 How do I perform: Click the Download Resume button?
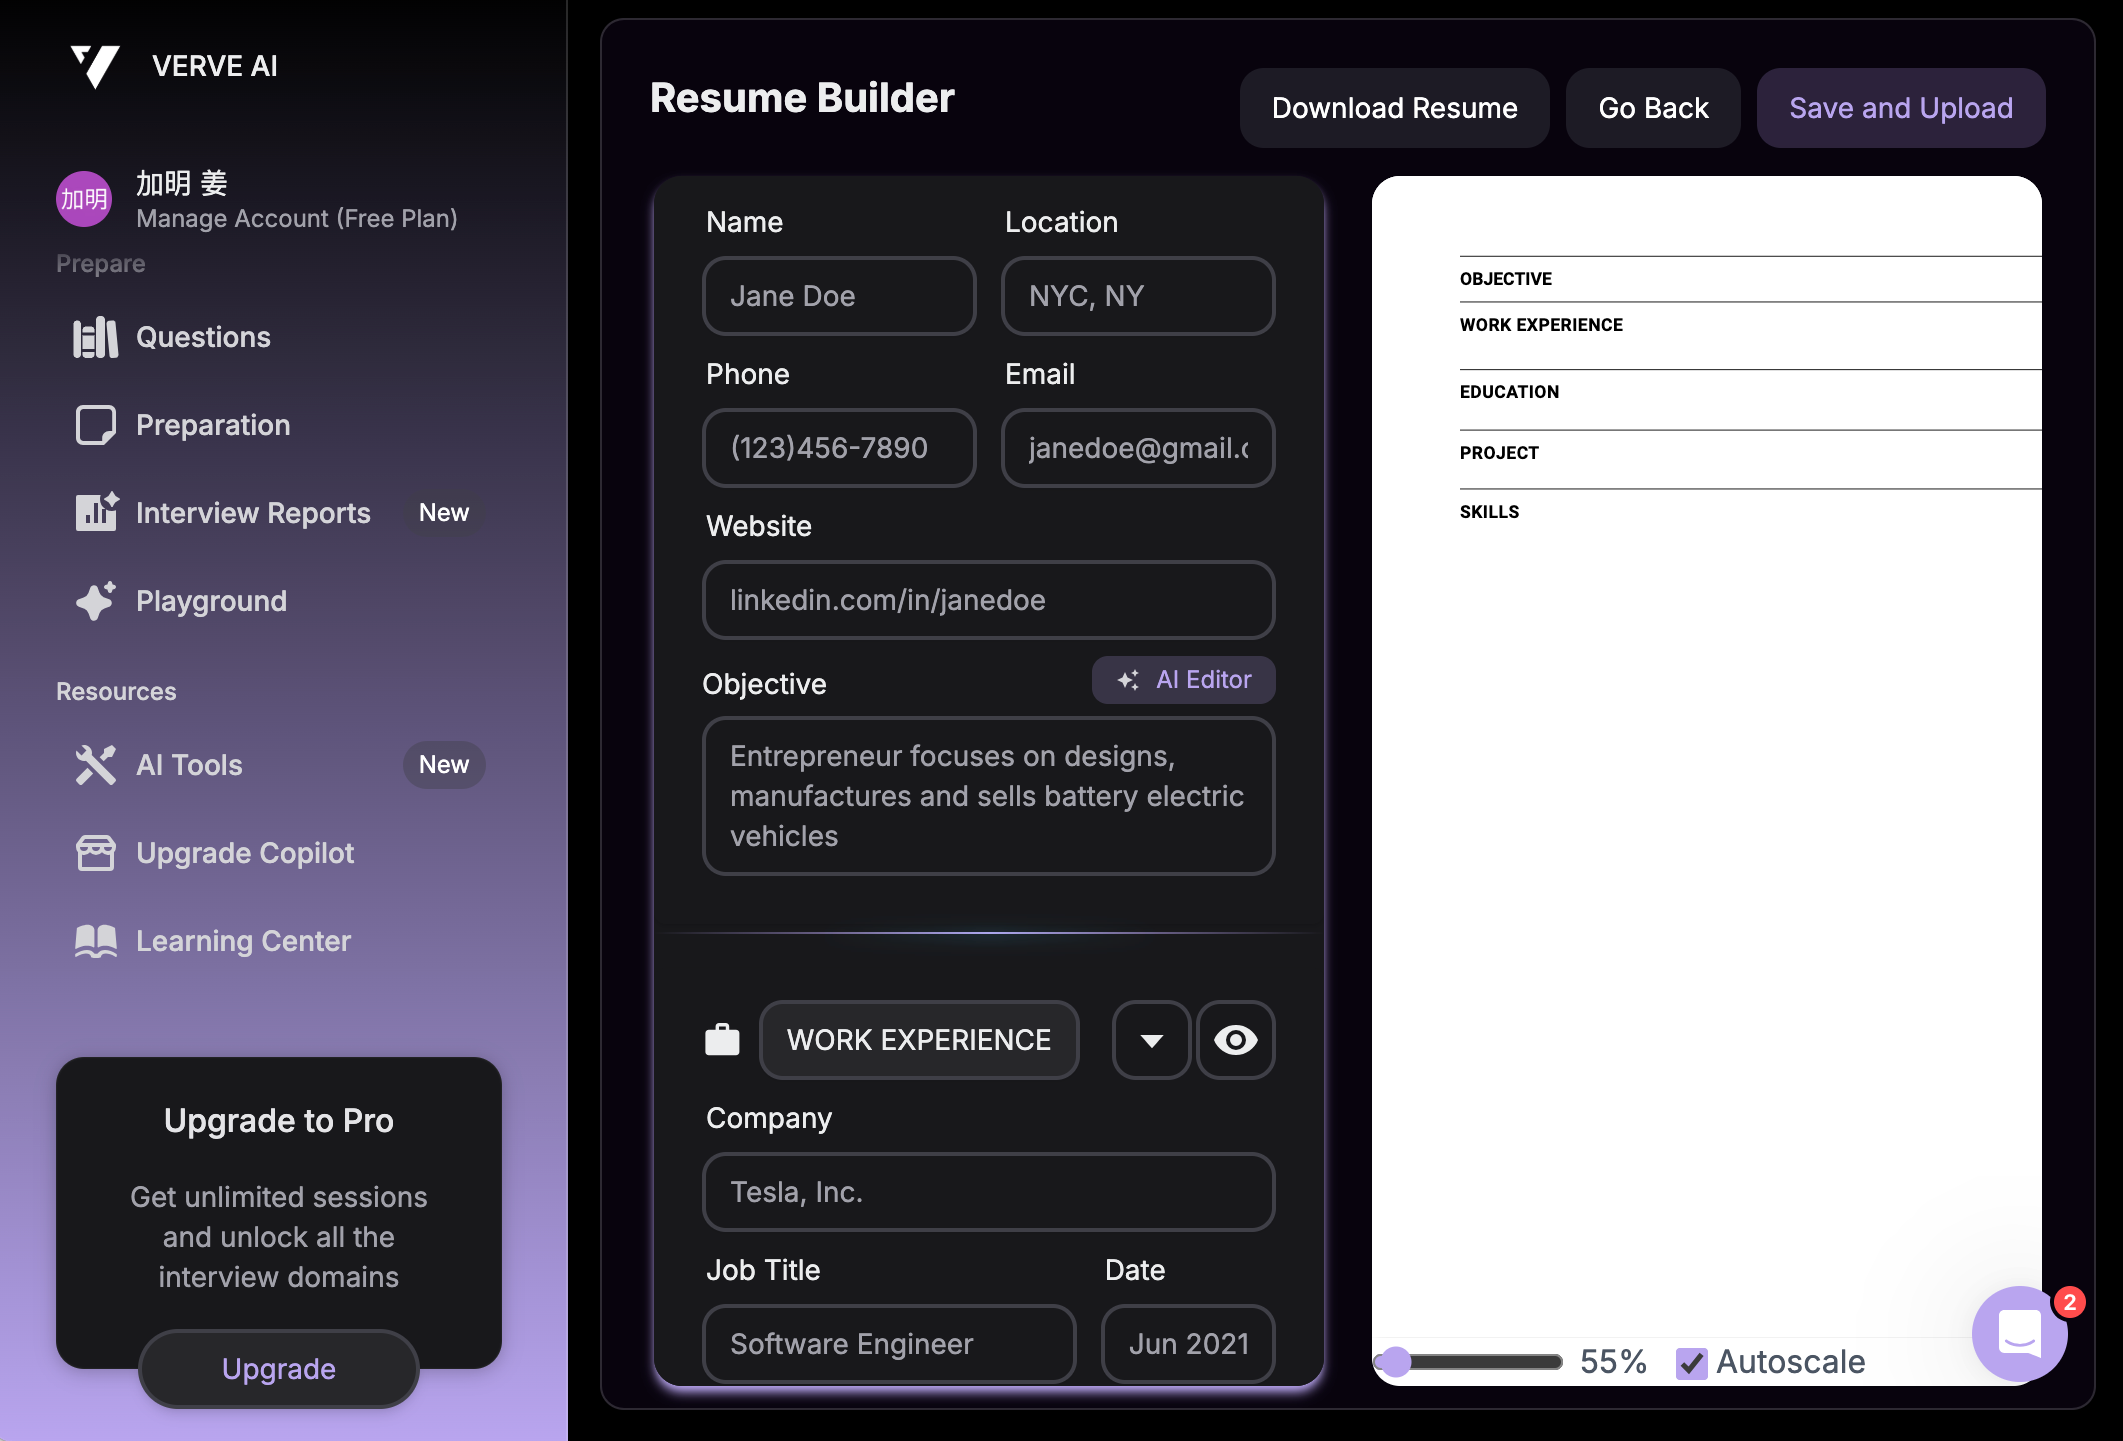[x=1394, y=108]
